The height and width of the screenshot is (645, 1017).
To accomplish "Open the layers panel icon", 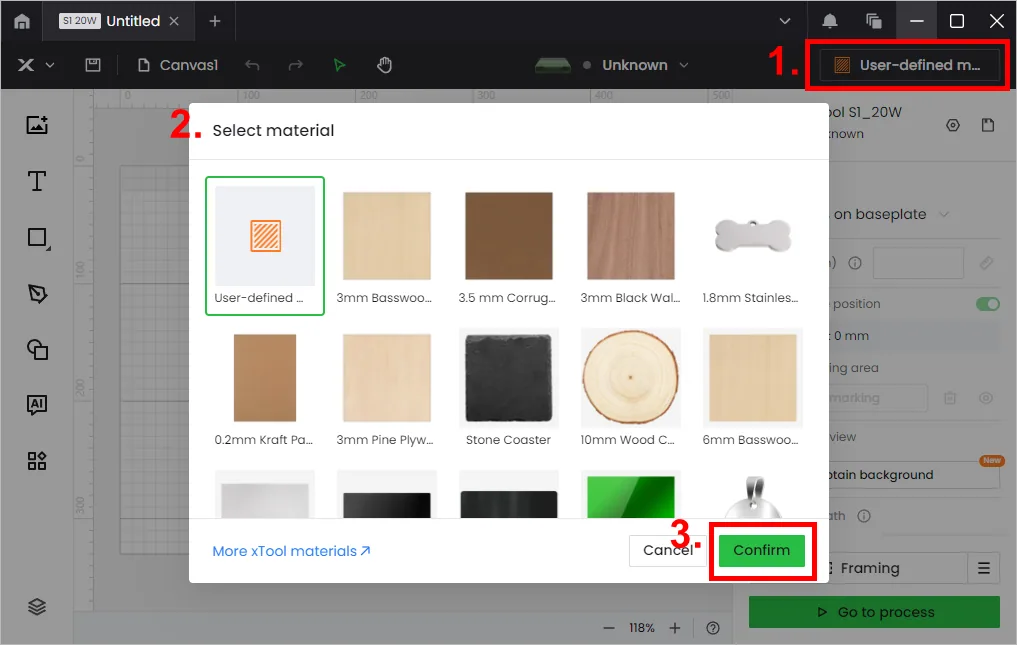I will (x=37, y=607).
